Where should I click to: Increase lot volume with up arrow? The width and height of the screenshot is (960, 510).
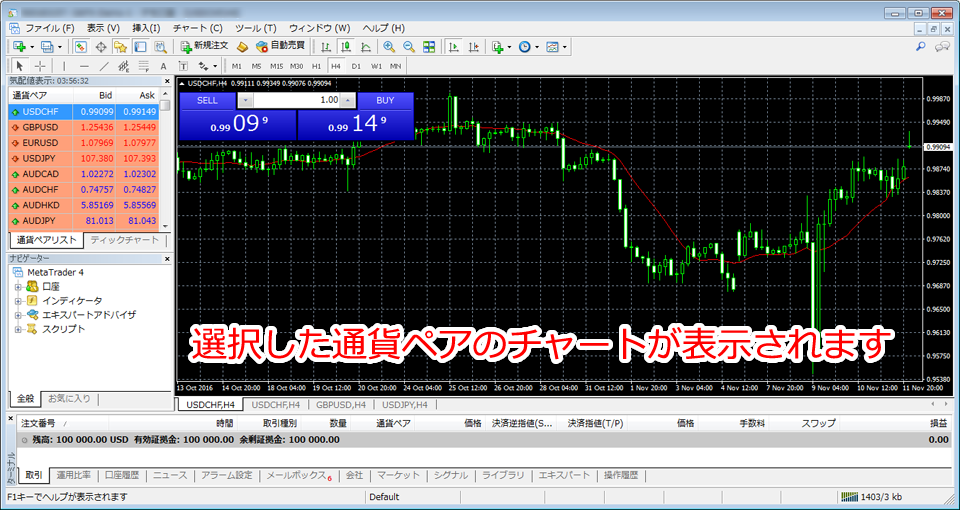click(347, 100)
